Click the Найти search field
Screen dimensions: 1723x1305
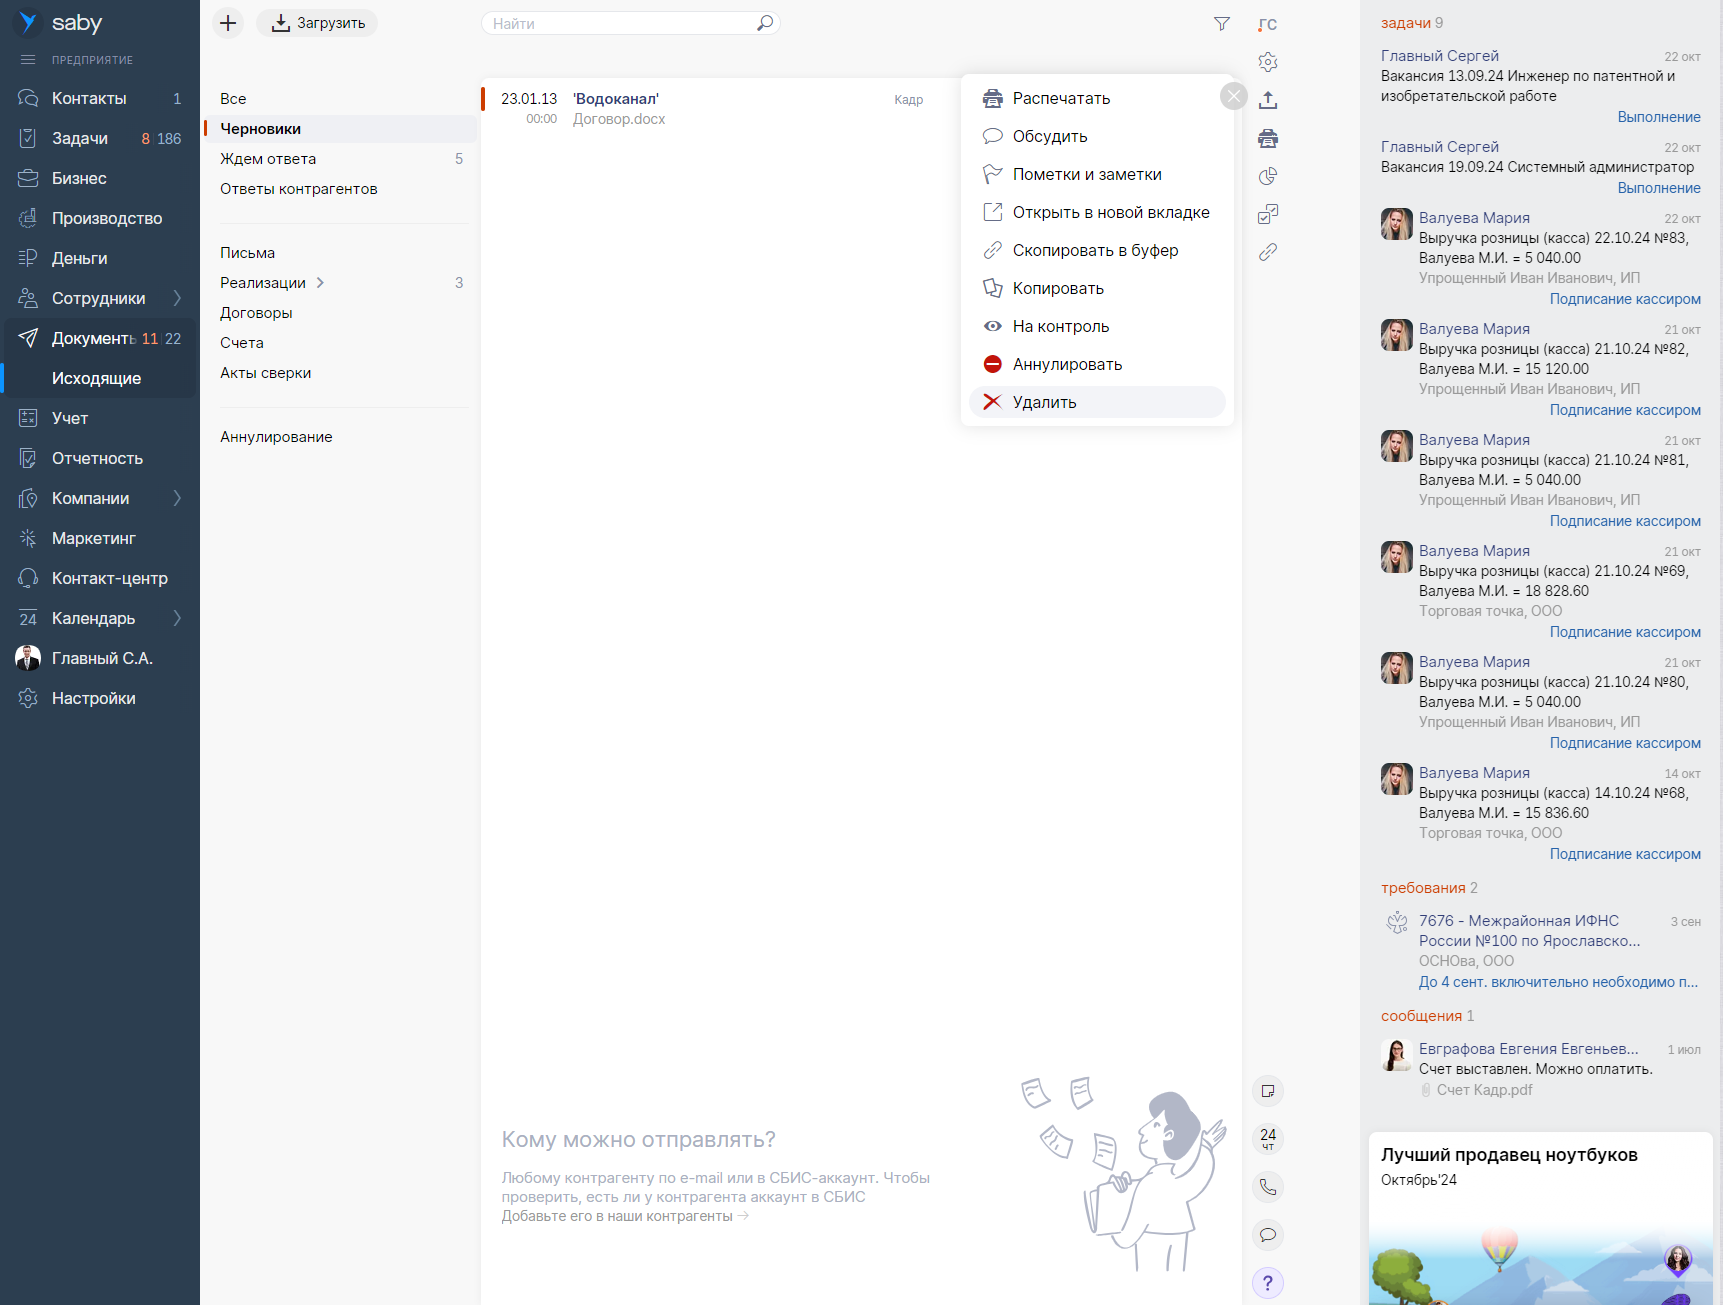620,23
